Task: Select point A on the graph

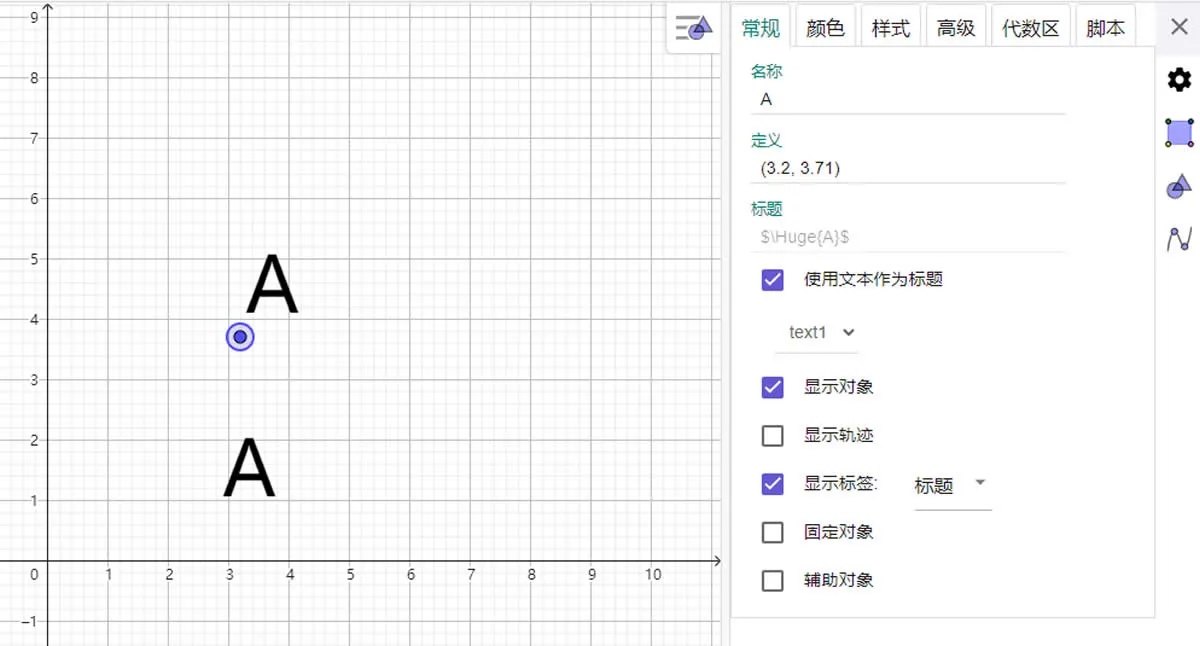Action: coord(240,337)
